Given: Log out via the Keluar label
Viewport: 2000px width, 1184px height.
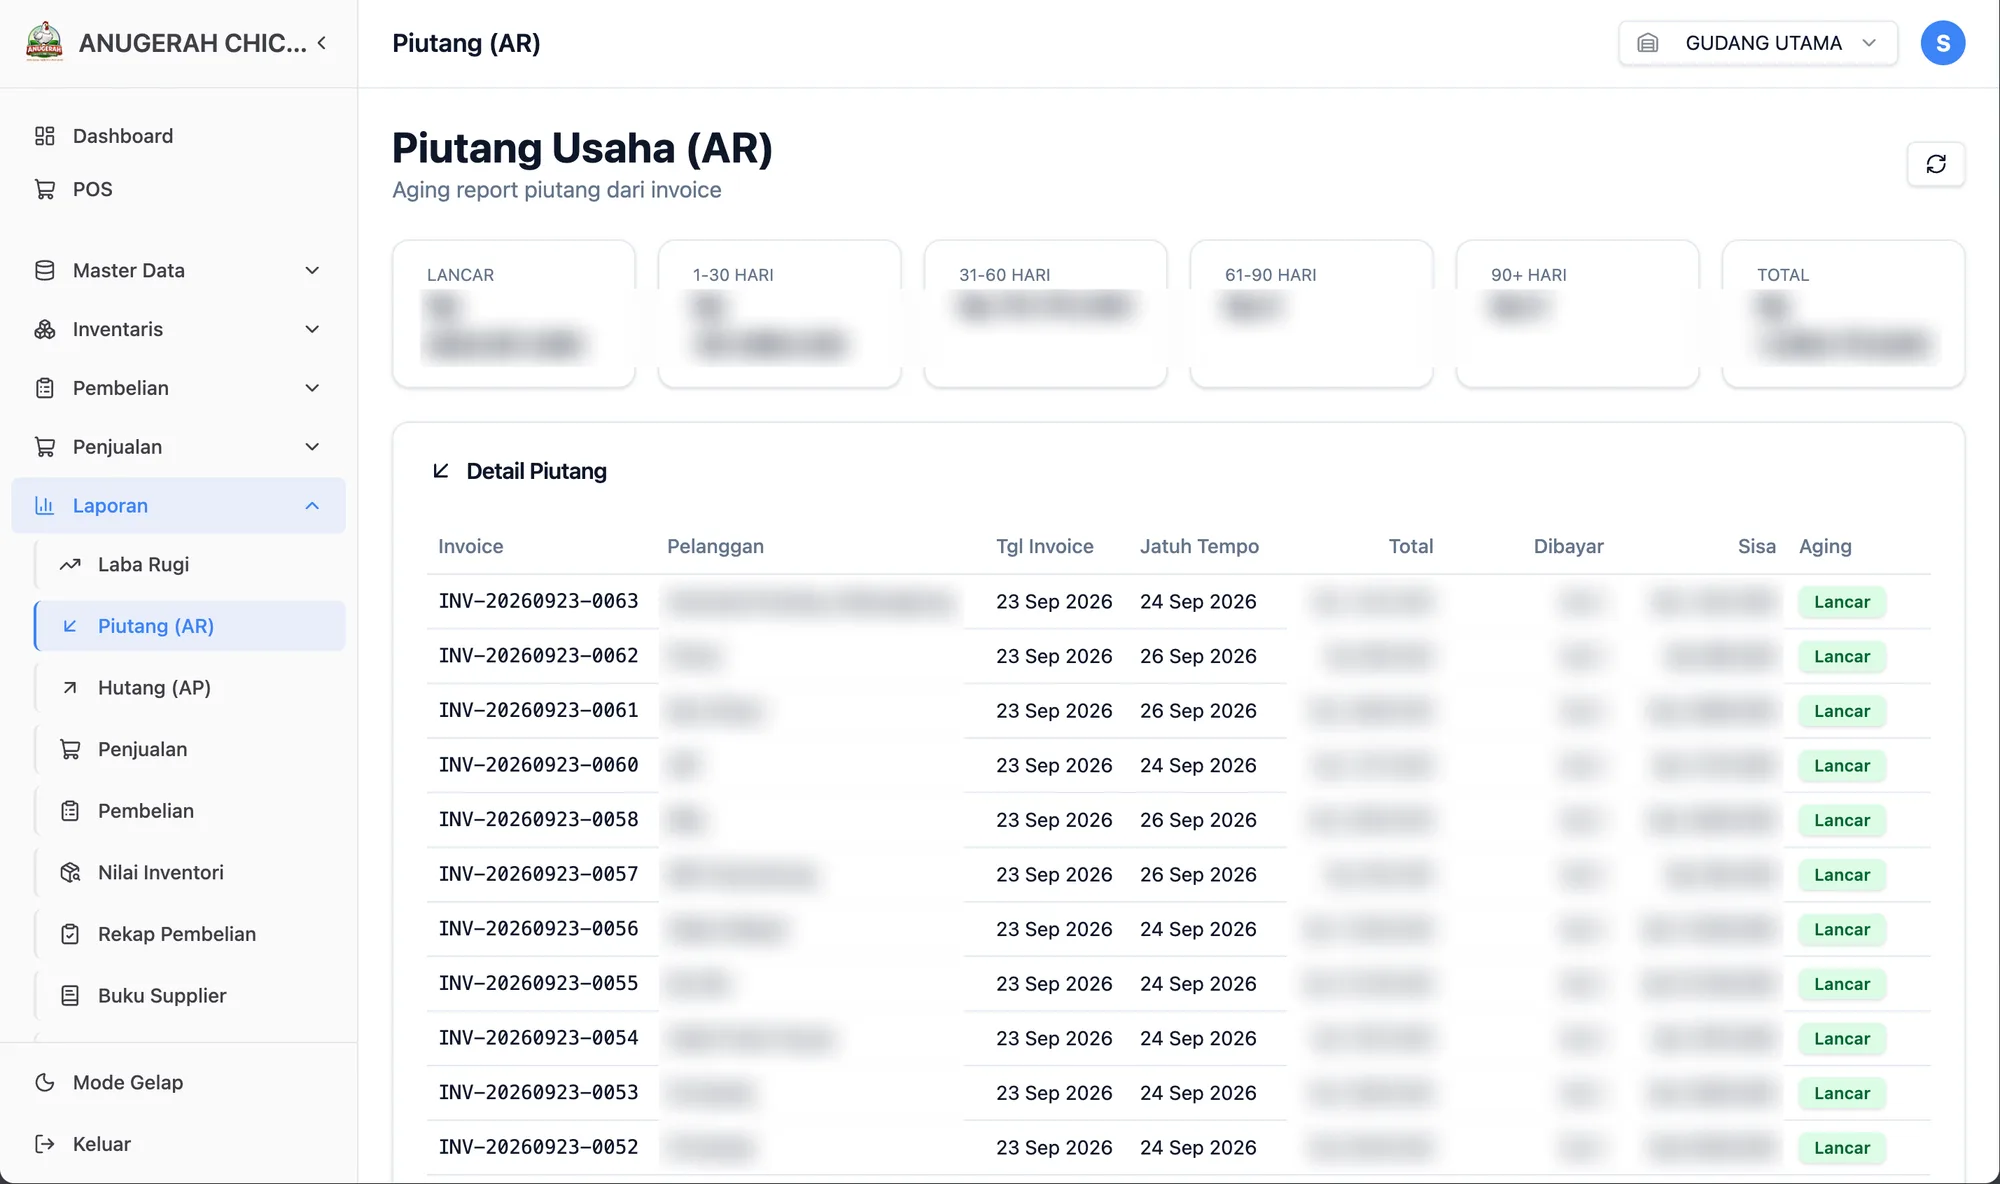Looking at the screenshot, I should (x=102, y=1144).
